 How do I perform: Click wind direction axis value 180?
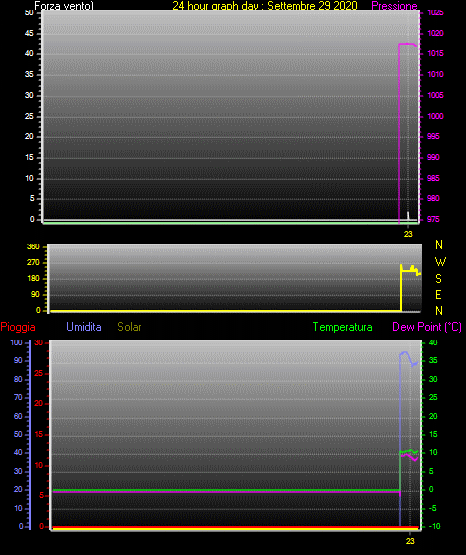(x=33, y=279)
